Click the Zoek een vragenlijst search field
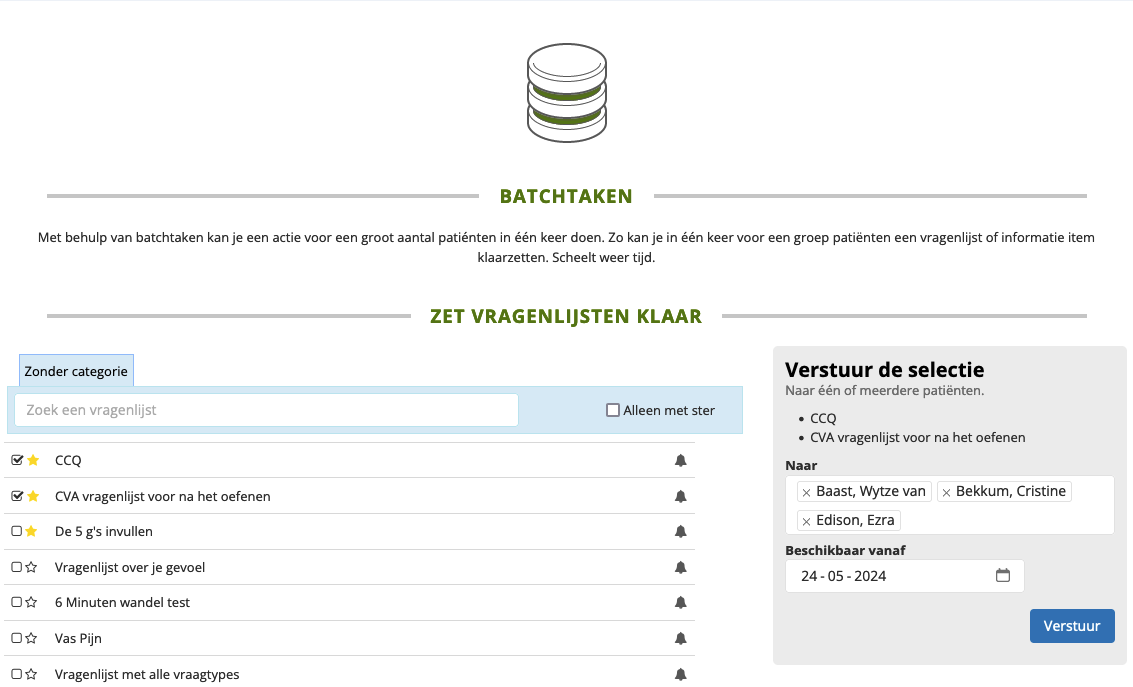 (266, 410)
